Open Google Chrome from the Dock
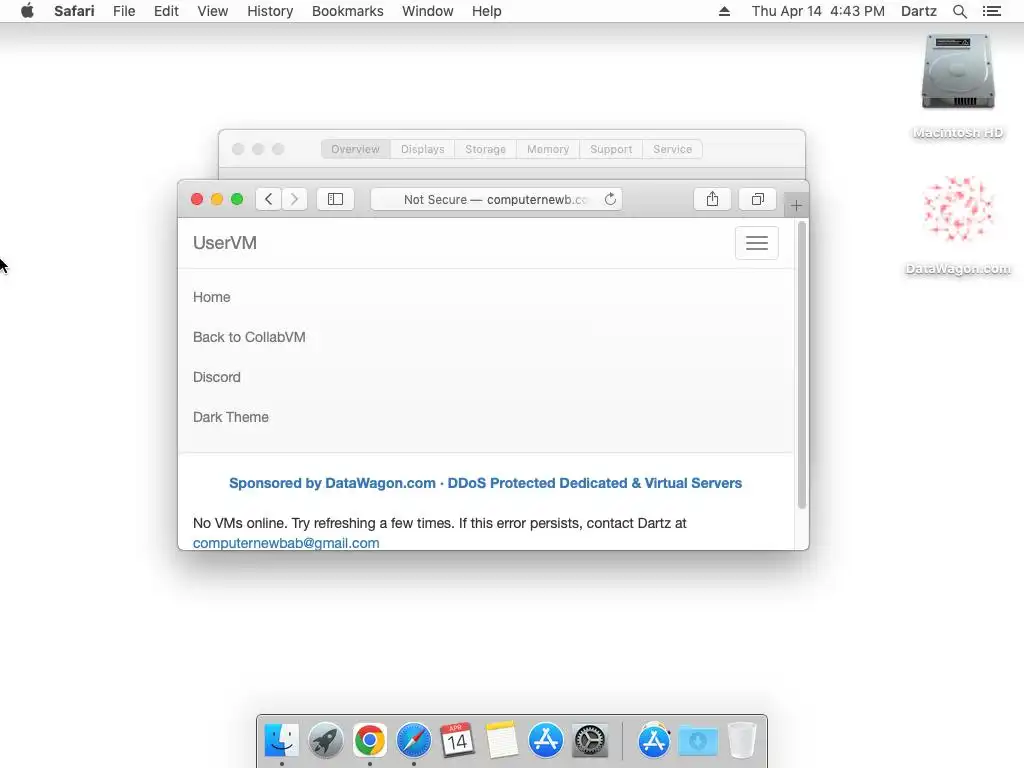 [370, 741]
